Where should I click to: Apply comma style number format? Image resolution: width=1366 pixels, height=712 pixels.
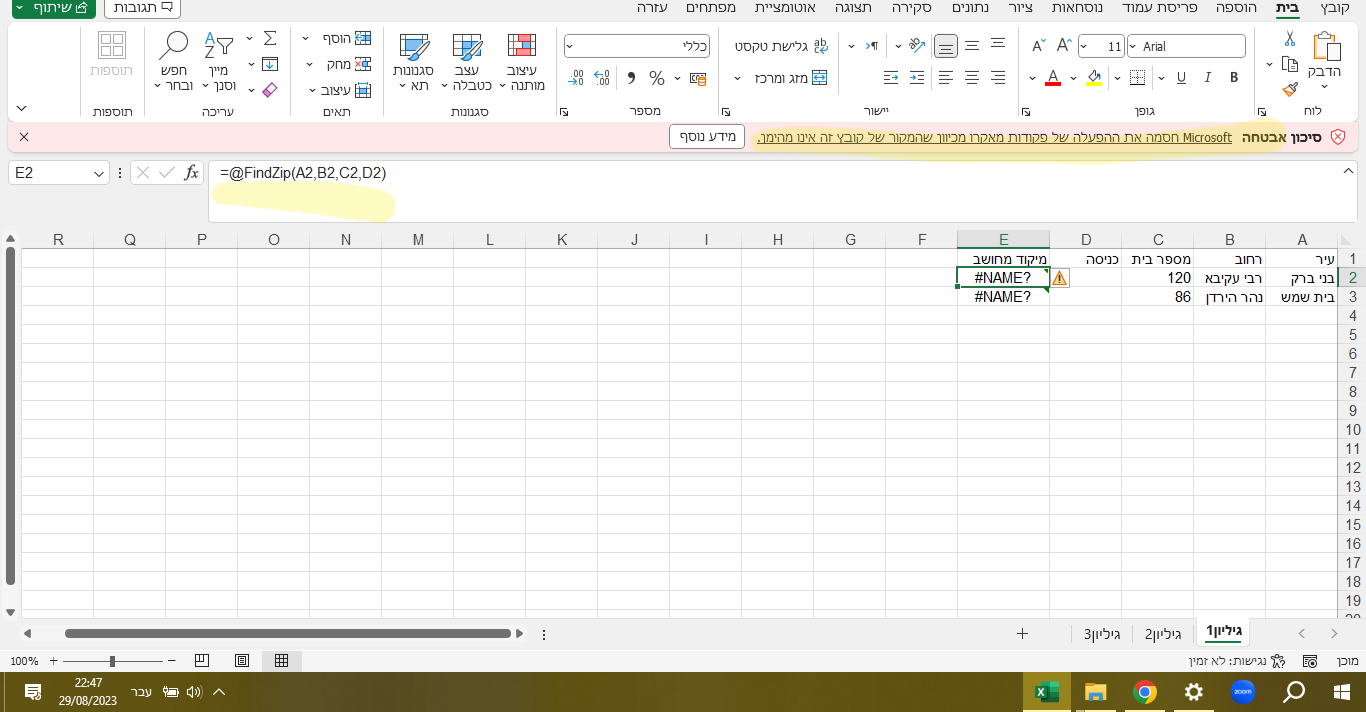click(x=631, y=78)
